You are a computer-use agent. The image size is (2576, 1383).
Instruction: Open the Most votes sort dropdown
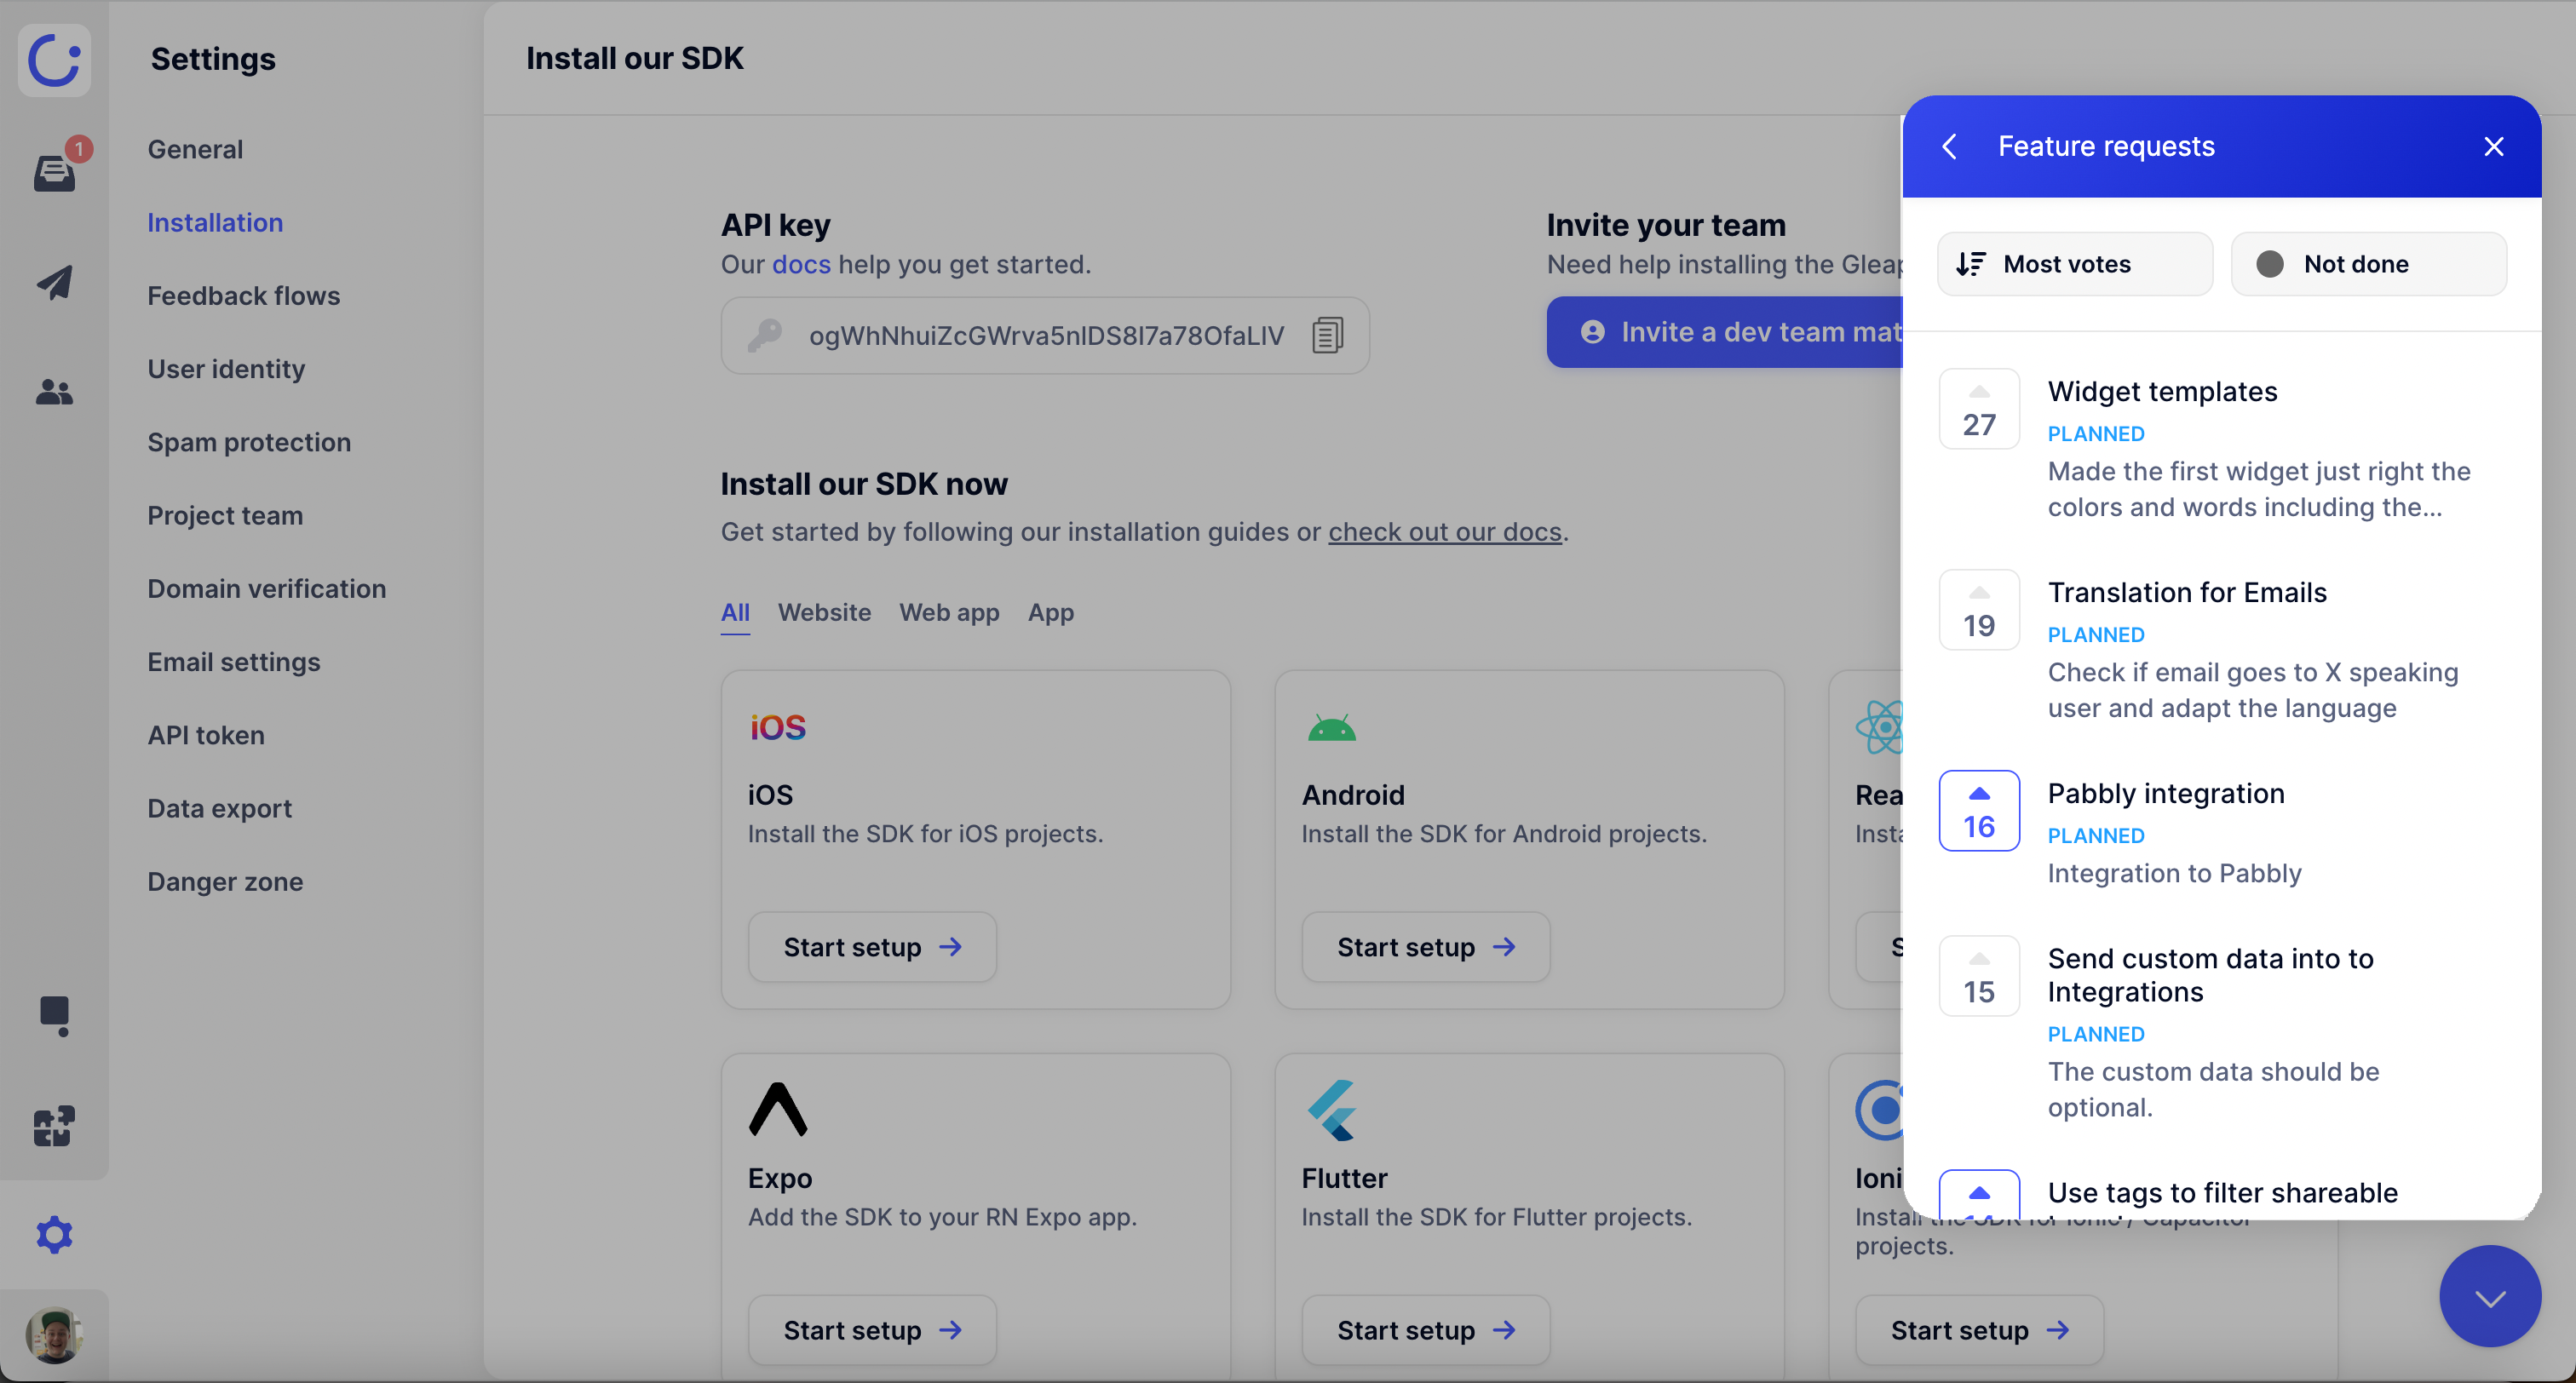pos(2074,263)
